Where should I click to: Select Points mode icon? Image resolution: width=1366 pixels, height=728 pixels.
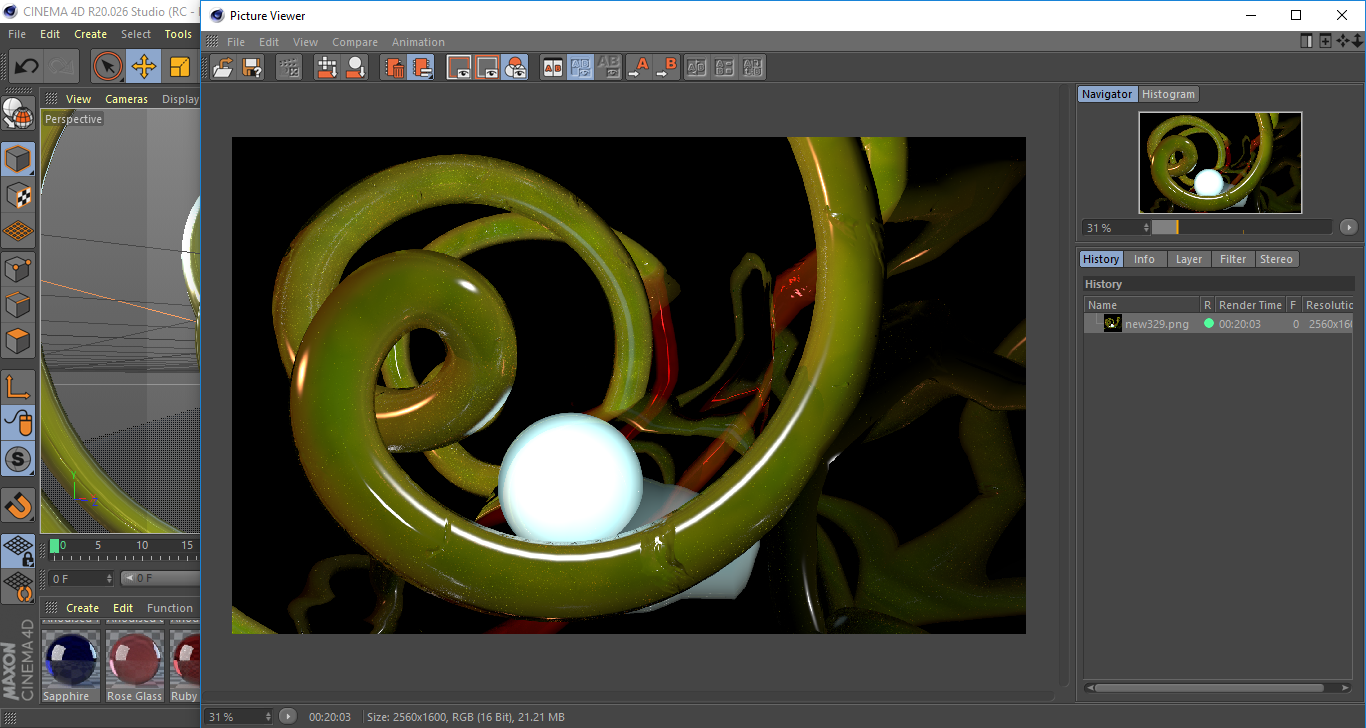pyautogui.click(x=18, y=268)
